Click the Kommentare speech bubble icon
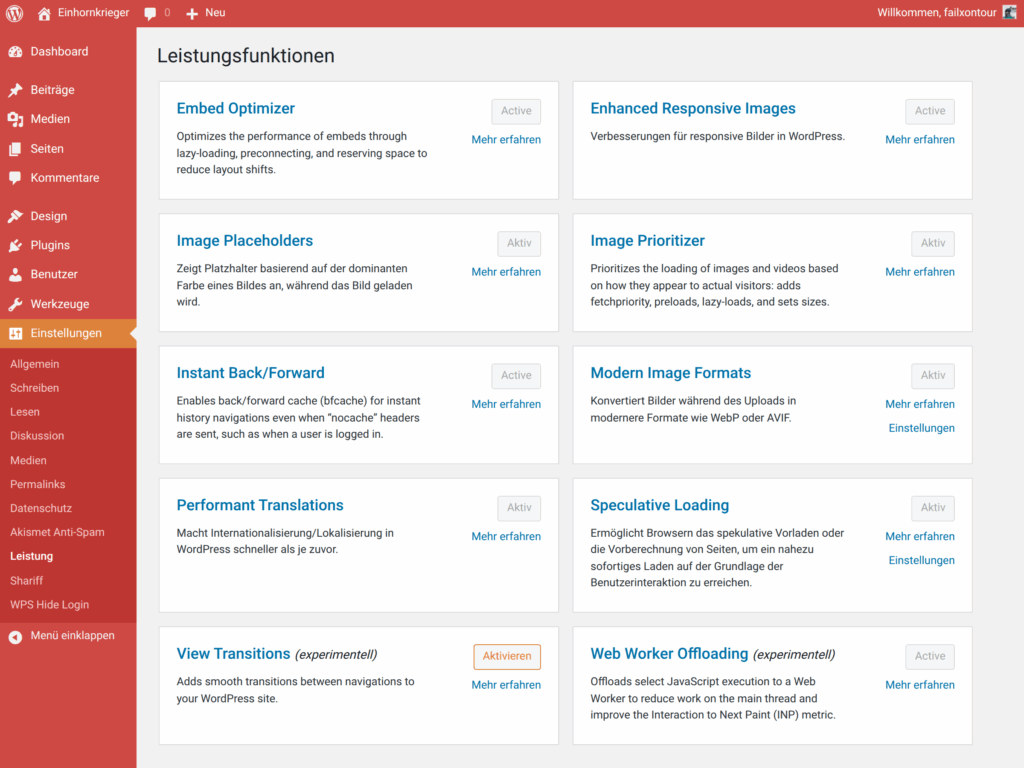The height and width of the screenshot is (768, 1024). coord(16,178)
